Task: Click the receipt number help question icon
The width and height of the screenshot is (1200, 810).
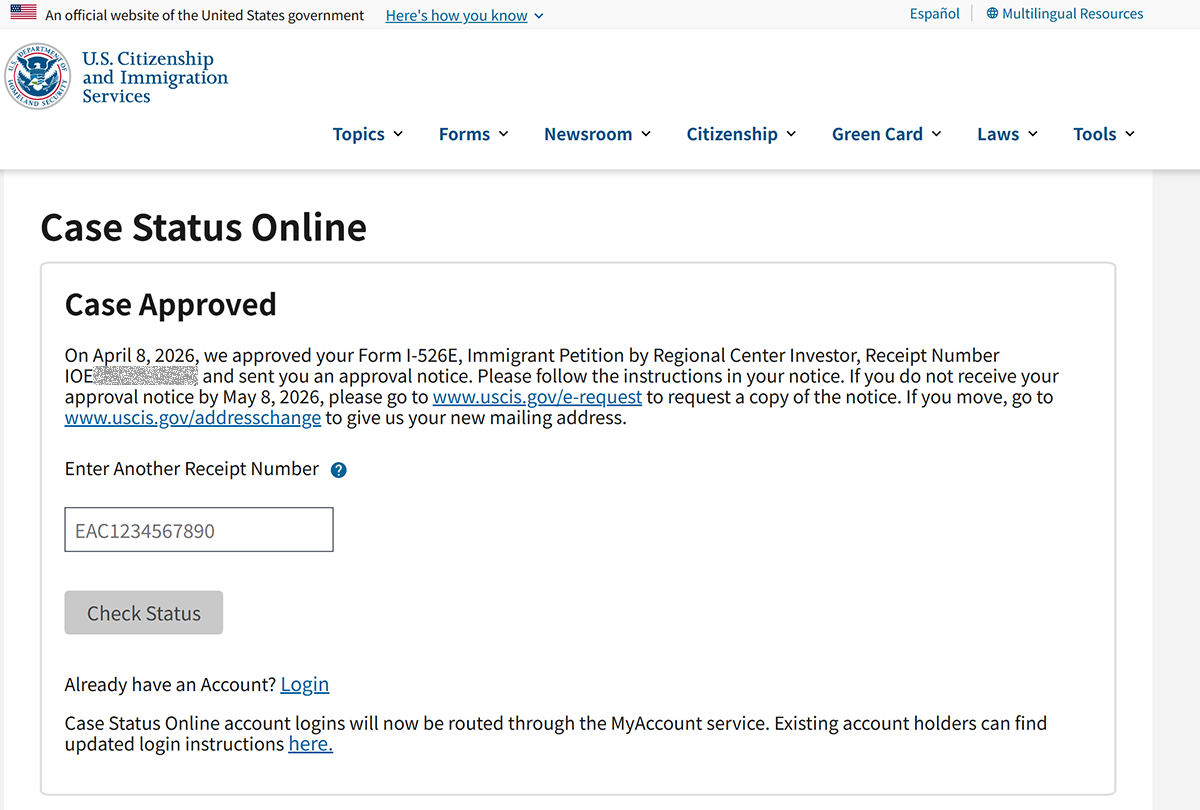Action: [x=338, y=470]
